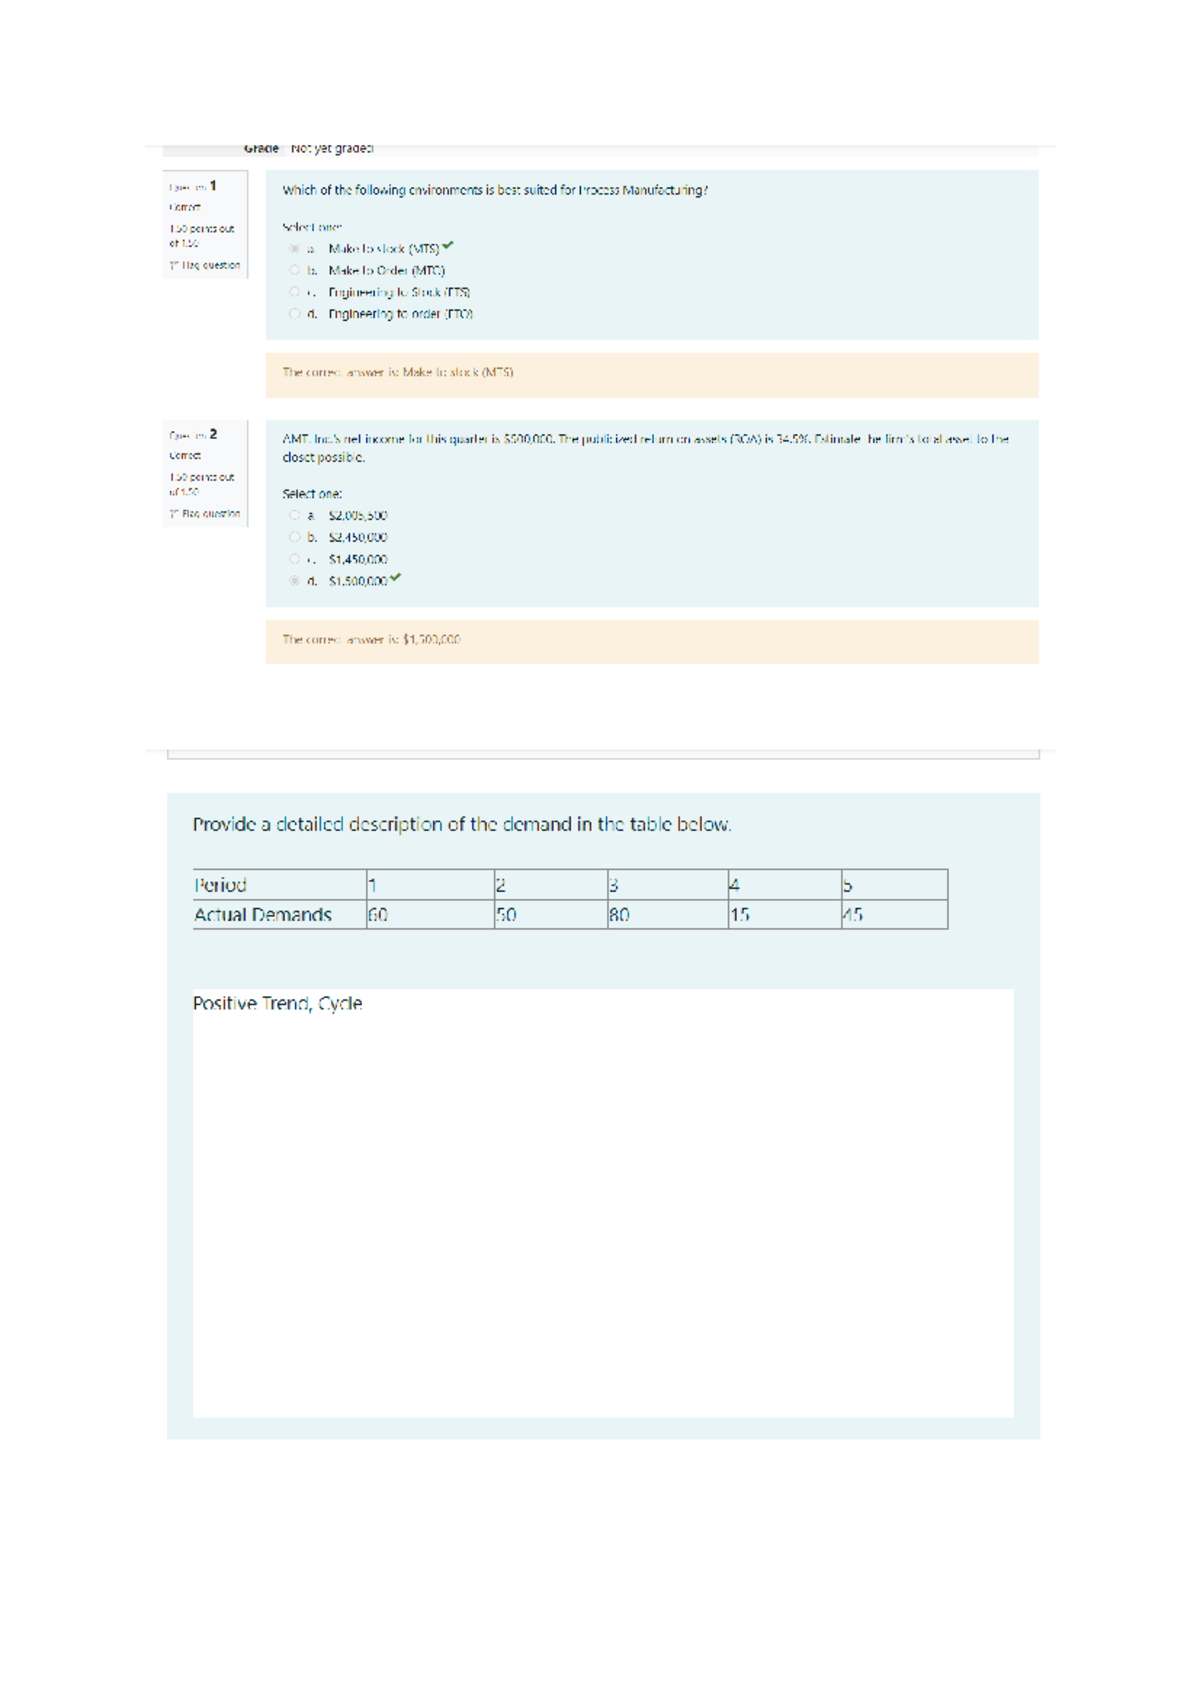
Task: Select Engineering to order (ETO) answer
Action: (x=294, y=314)
